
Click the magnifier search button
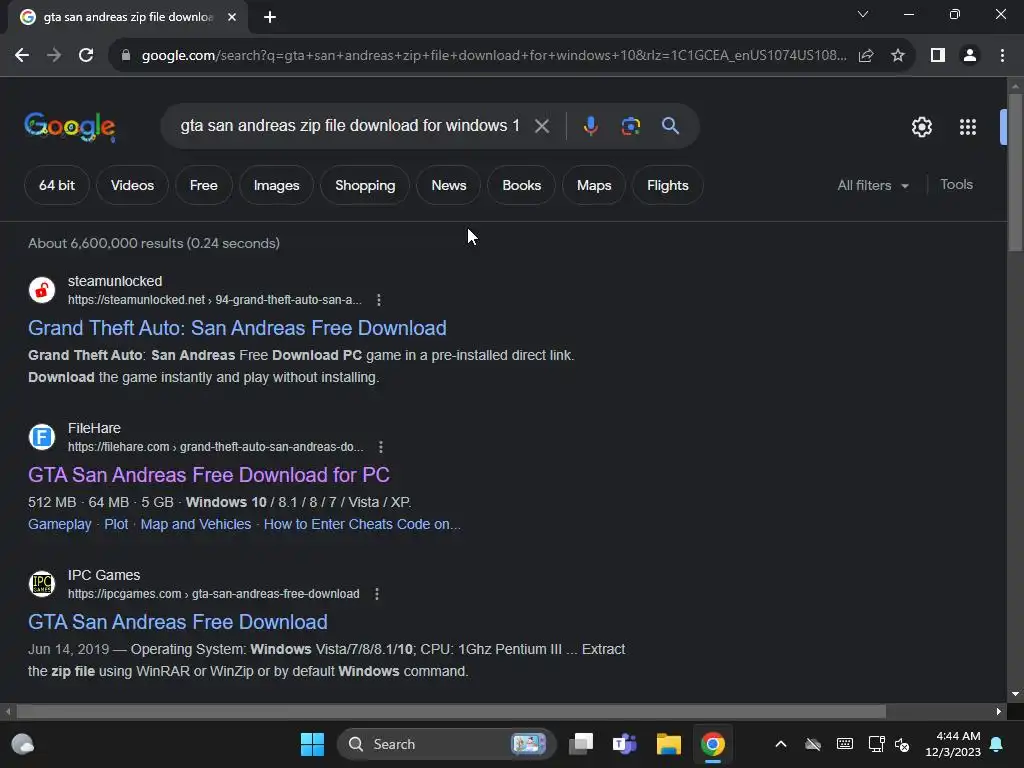[670, 126]
